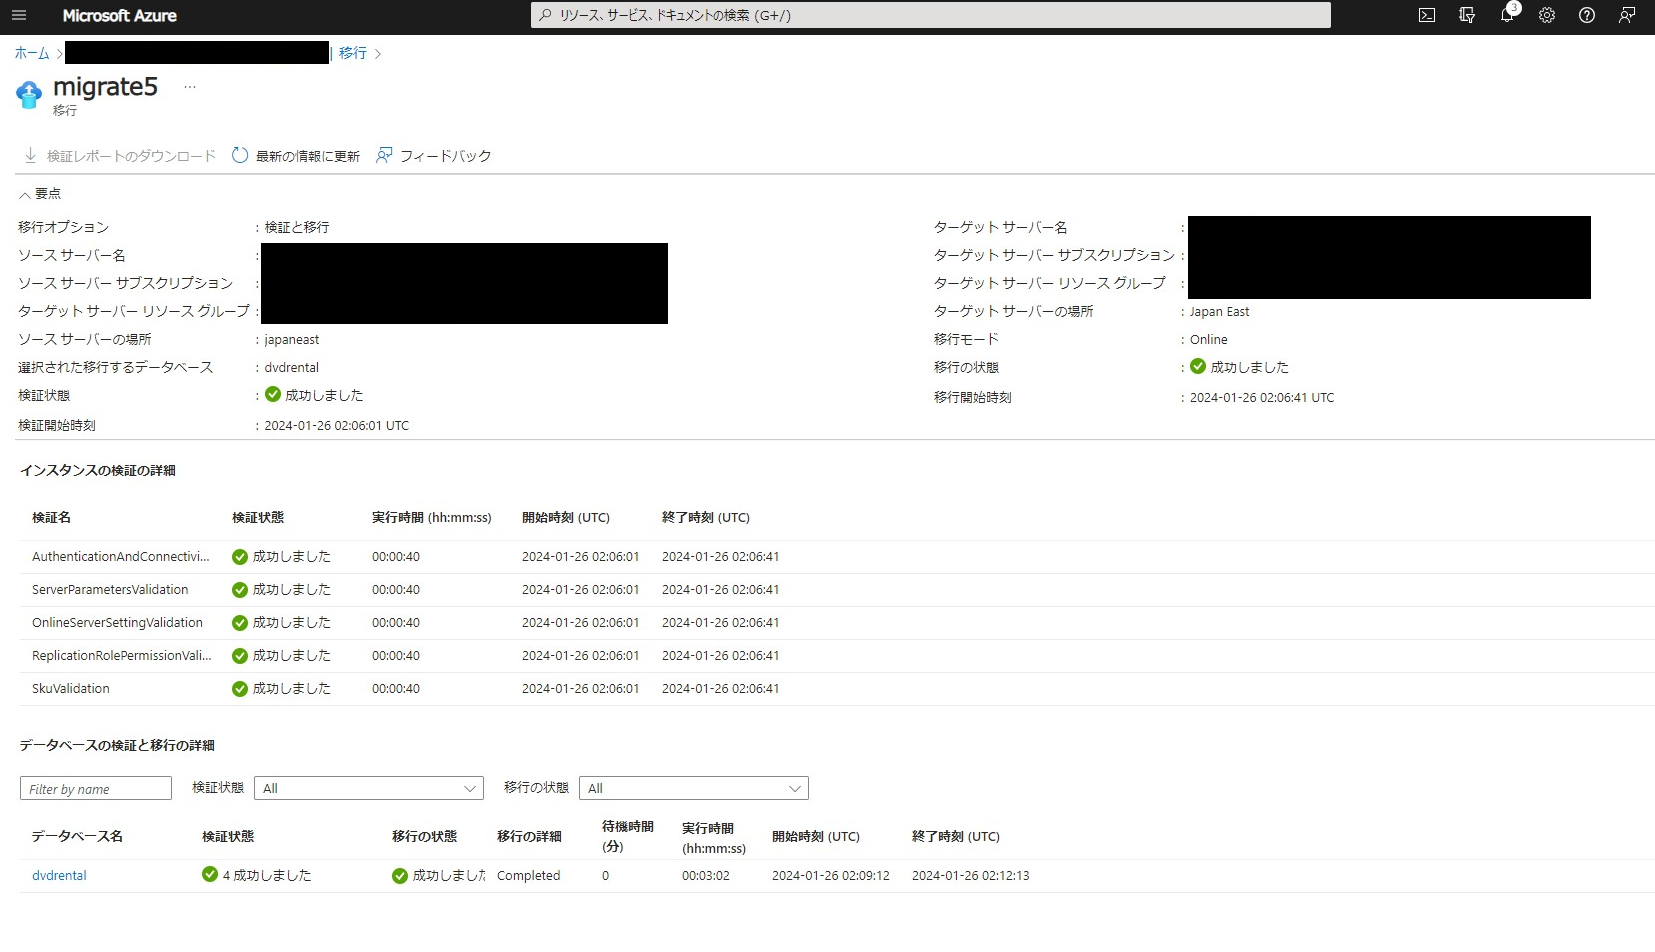Click the フィードバック icon in the command bar
1655x952 pixels.
[x=384, y=155]
